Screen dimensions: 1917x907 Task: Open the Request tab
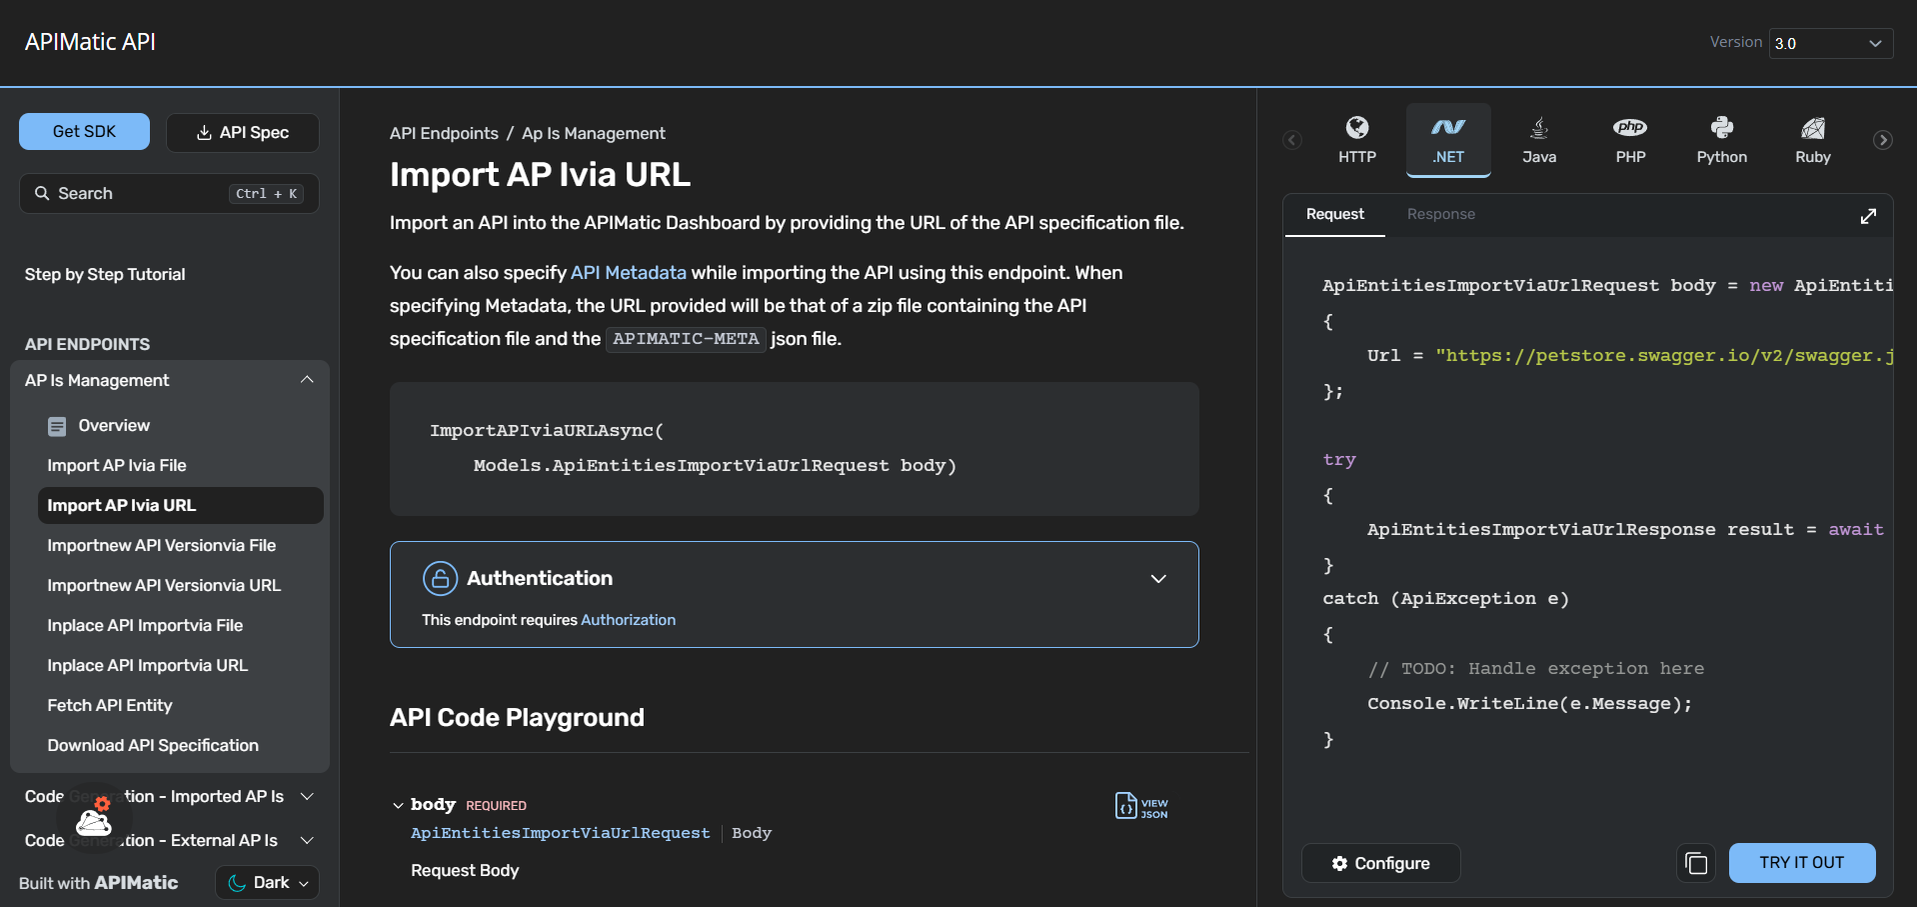[1334, 214]
